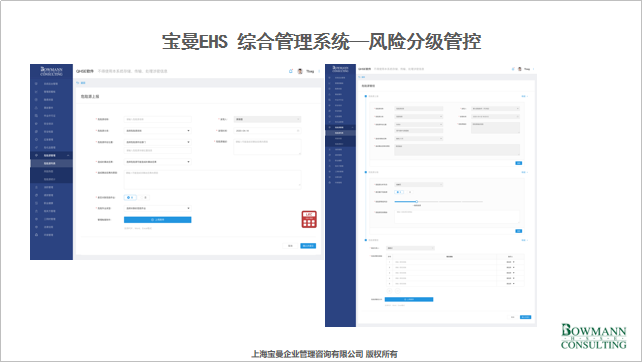643x362 pixels.
Task: Open the vertical dots menu in right screenshot header
Action: (533, 69)
